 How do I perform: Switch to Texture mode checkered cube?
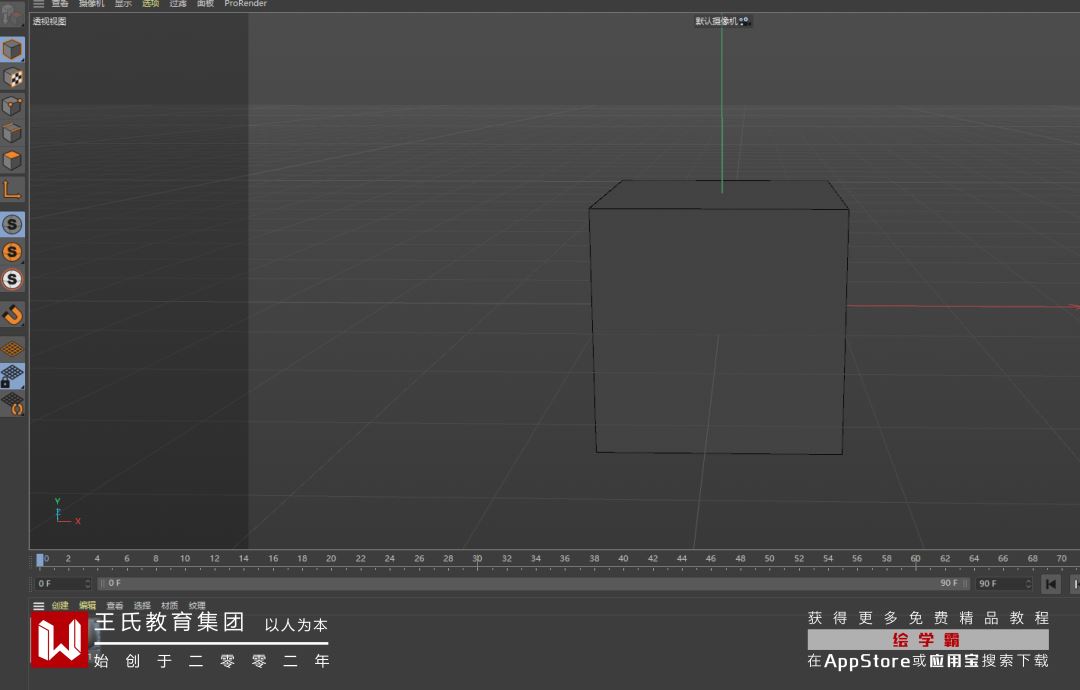pyautogui.click(x=12, y=78)
